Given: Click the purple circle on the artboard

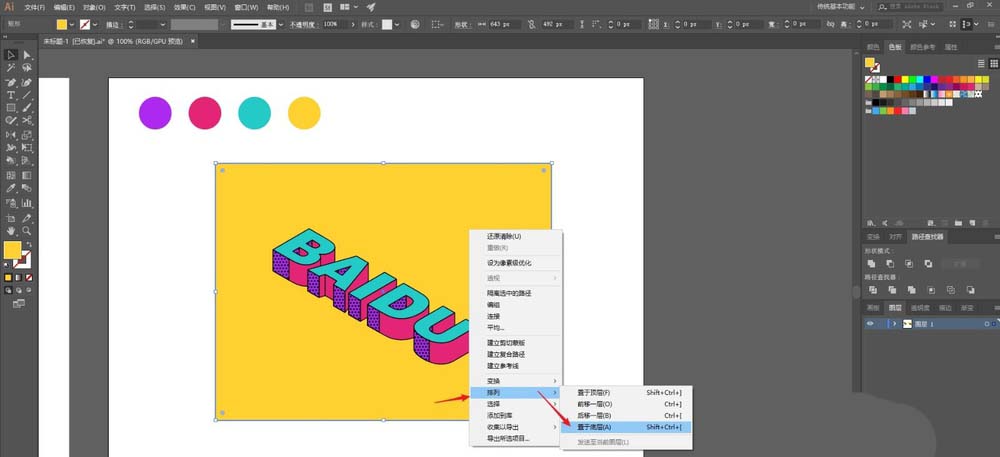Looking at the screenshot, I should pos(155,113).
